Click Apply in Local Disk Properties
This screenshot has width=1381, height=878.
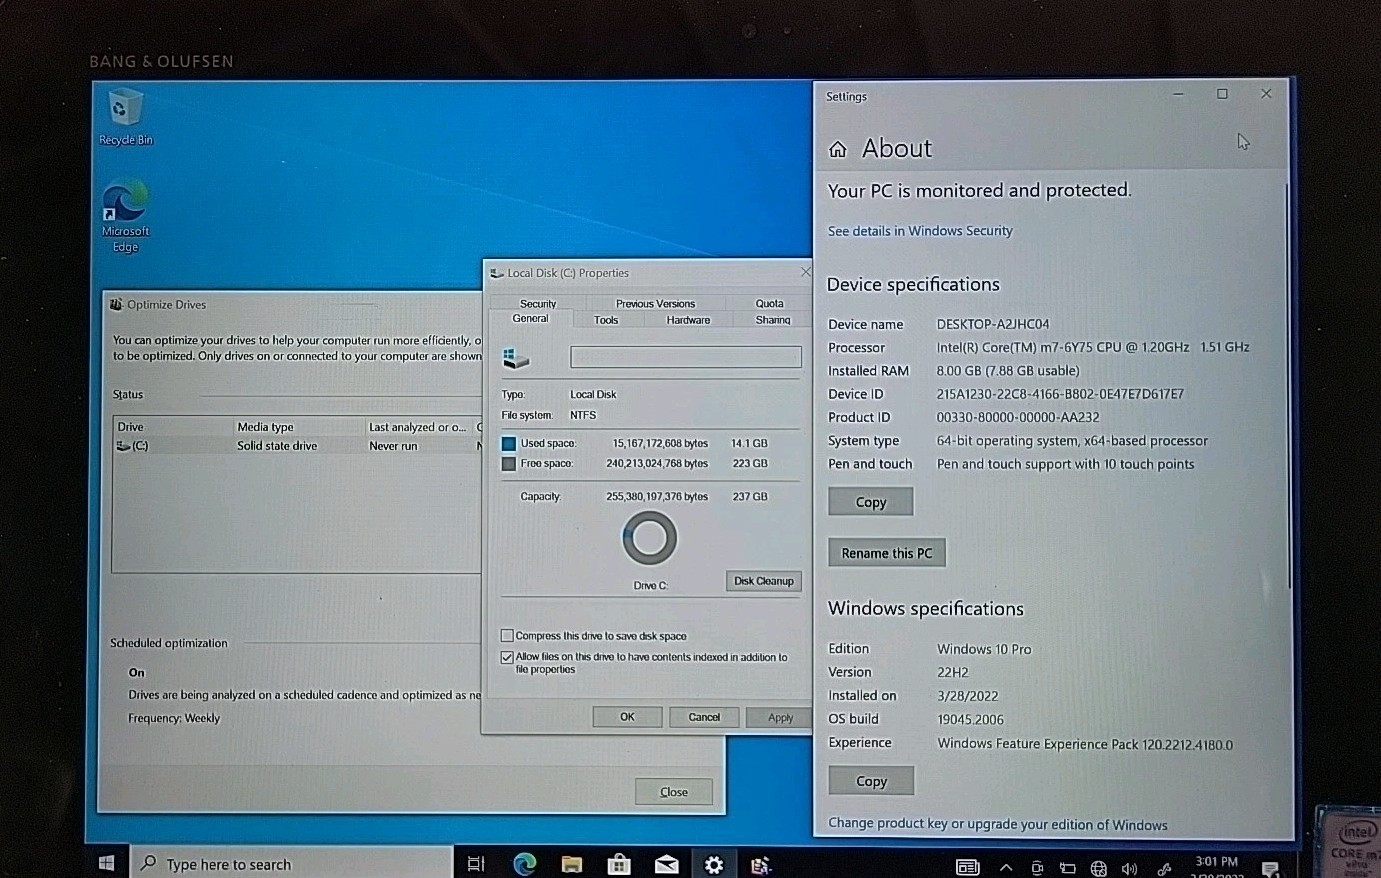tap(780, 718)
